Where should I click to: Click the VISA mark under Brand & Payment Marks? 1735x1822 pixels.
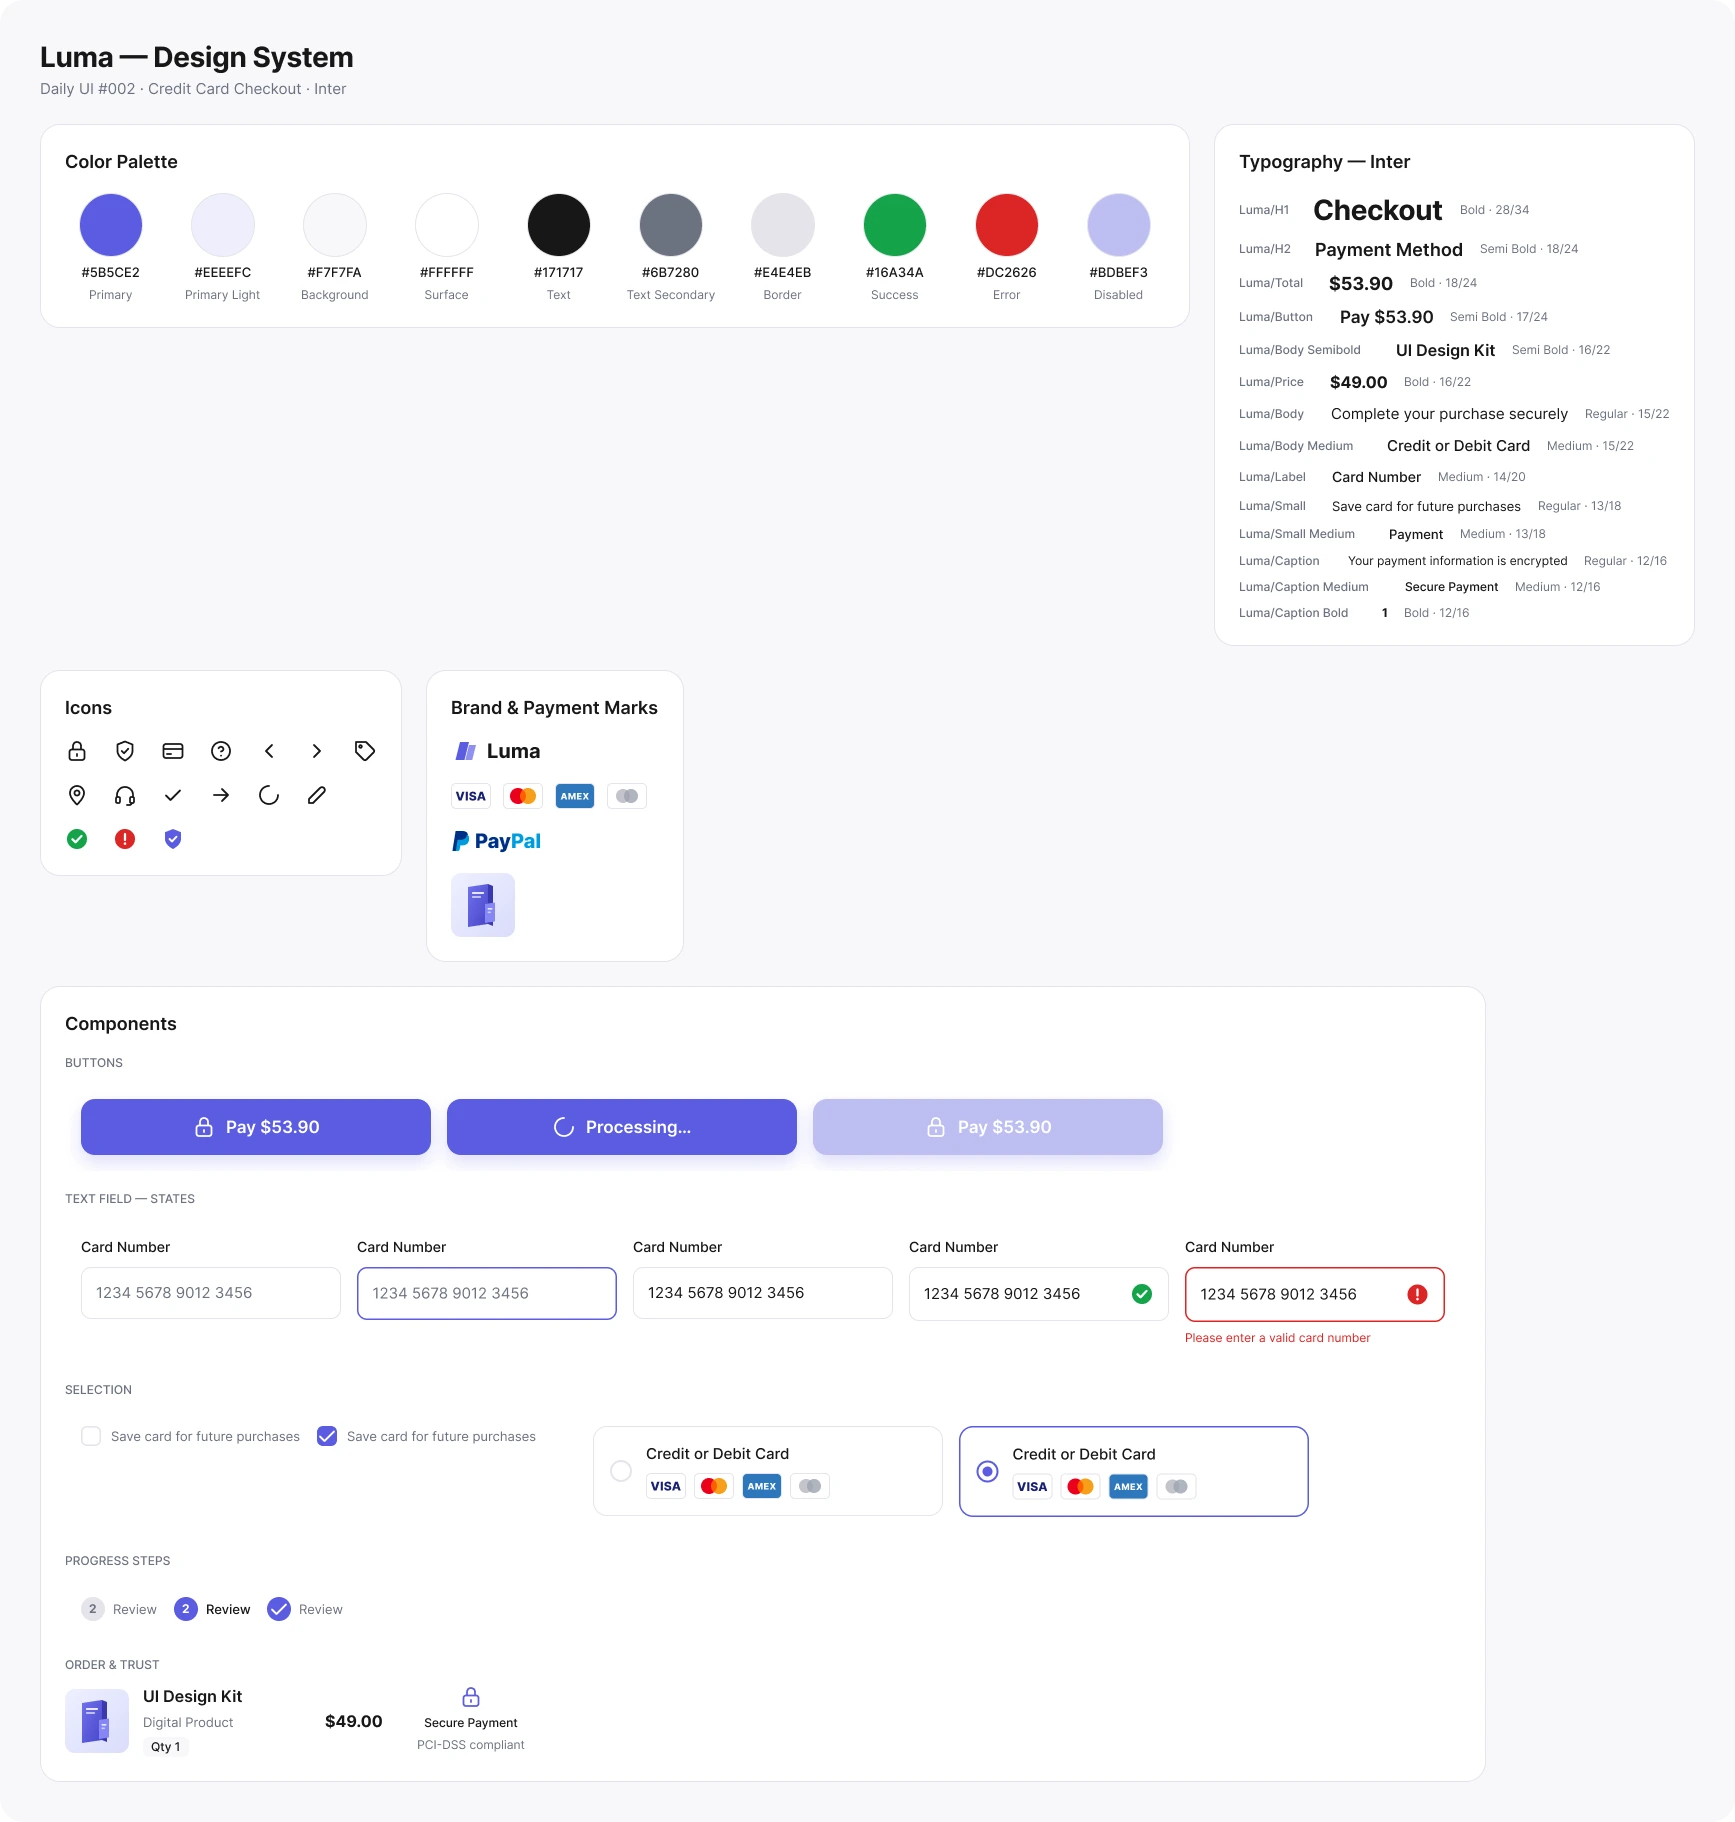pyautogui.click(x=471, y=796)
